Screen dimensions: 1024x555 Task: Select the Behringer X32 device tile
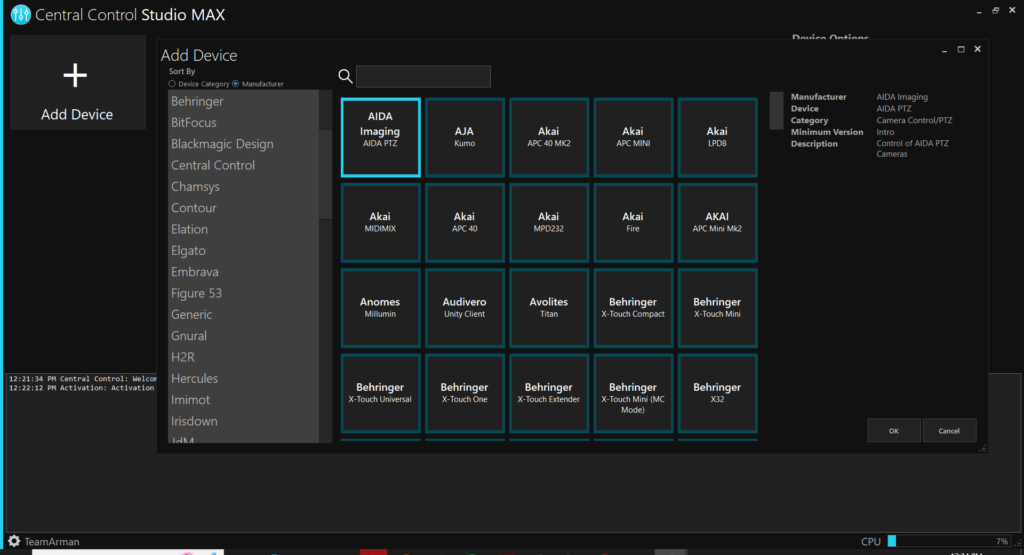[717, 393]
